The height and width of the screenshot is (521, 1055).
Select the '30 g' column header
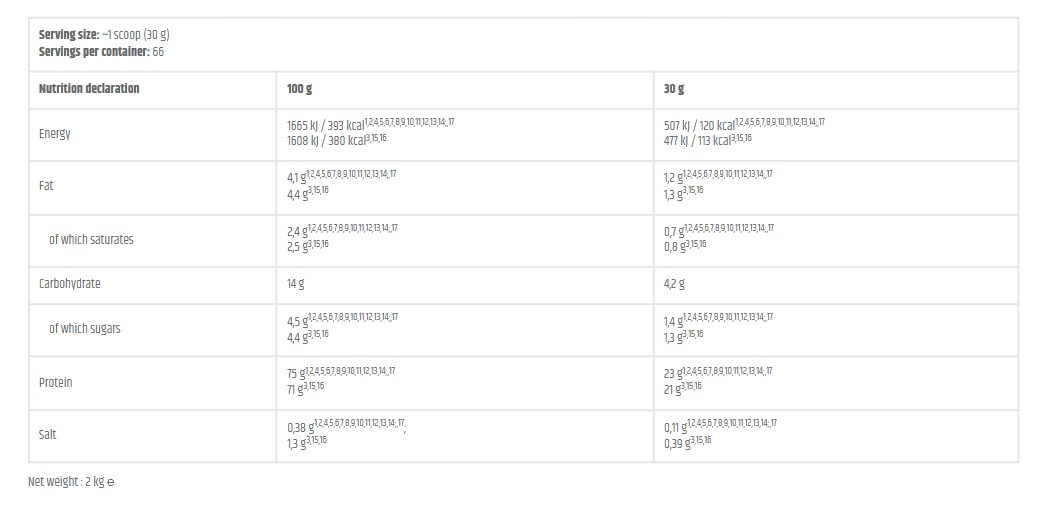click(x=674, y=89)
